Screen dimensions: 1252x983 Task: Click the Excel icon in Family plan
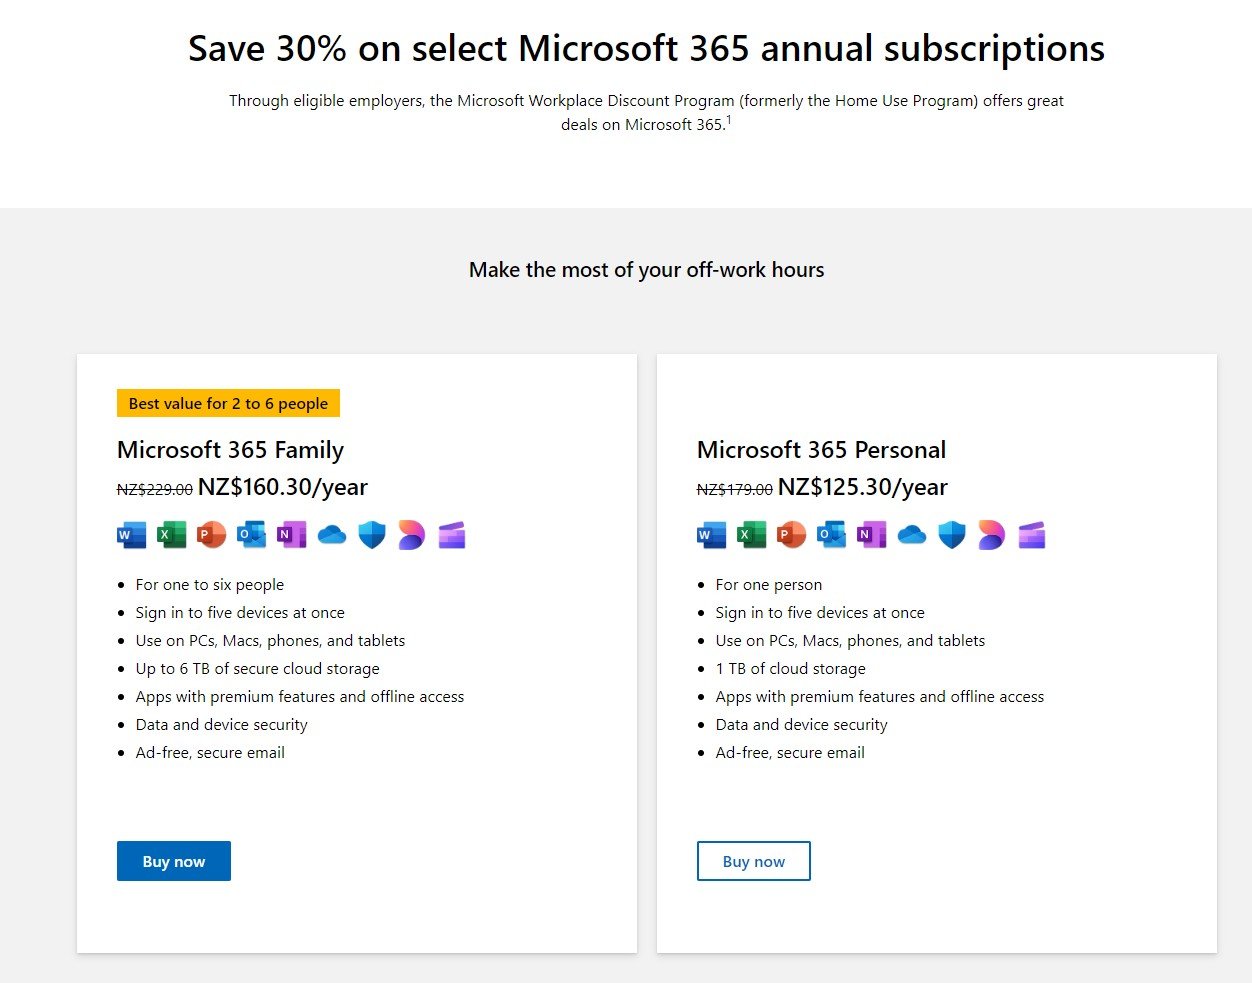tap(172, 535)
